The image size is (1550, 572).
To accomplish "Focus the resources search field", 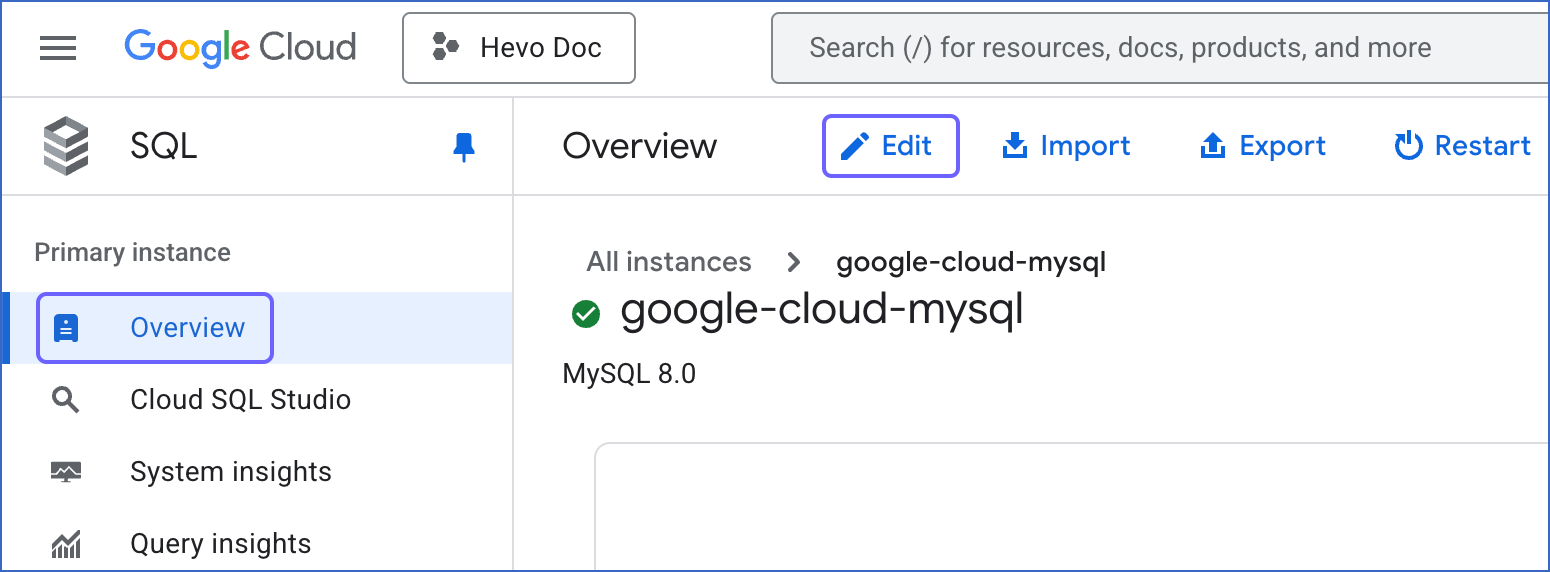I will coord(1160,47).
